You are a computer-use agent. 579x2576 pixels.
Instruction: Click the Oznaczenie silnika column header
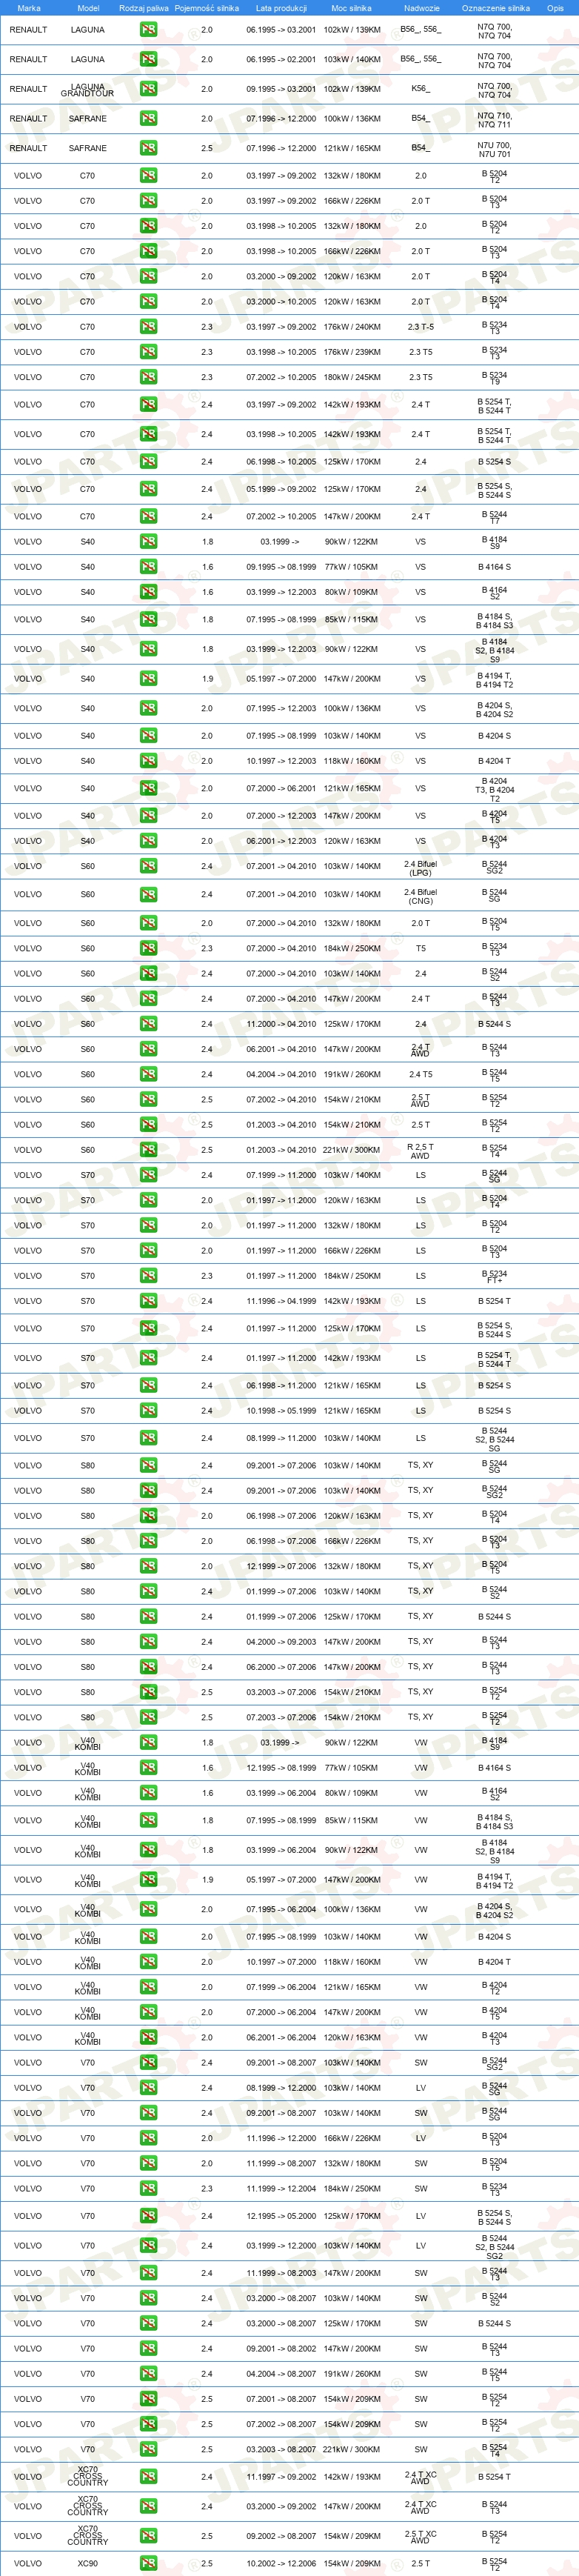click(495, 8)
